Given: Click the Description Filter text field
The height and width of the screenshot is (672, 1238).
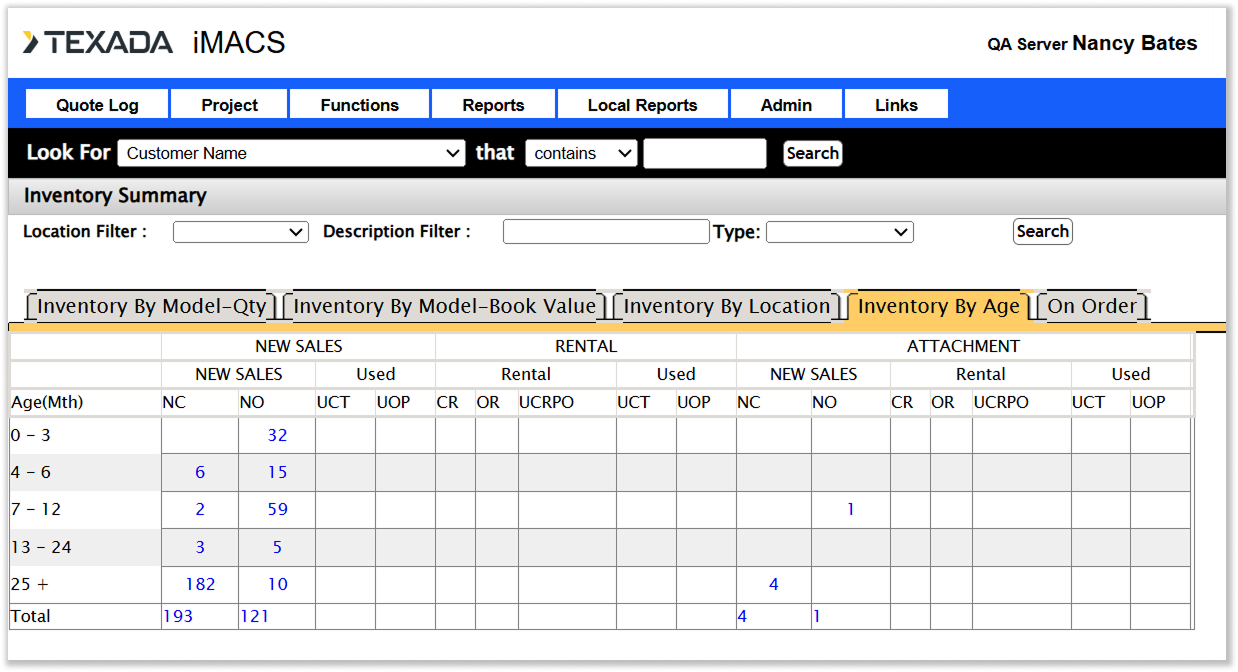Looking at the screenshot, I should click(x=605, y=232).
